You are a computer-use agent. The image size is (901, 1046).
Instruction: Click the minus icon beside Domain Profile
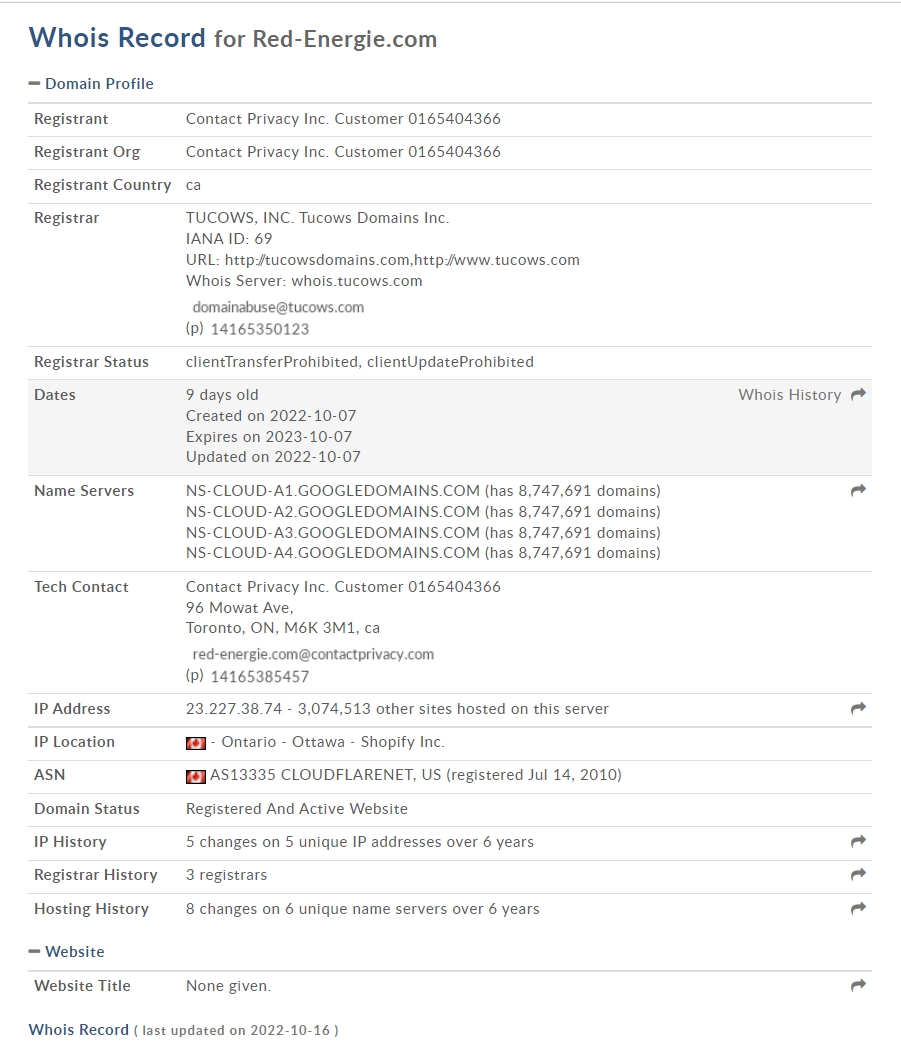click(34, 83)
